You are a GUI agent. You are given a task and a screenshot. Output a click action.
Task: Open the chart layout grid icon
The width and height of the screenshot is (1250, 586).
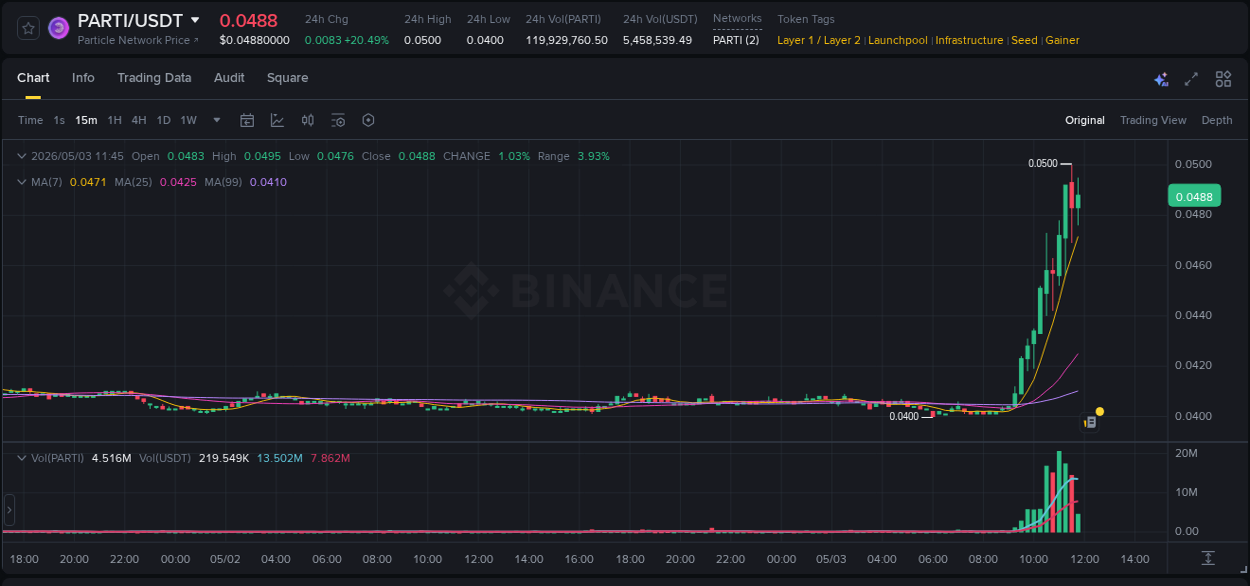pyautogui.click(x=1223, y=79)
